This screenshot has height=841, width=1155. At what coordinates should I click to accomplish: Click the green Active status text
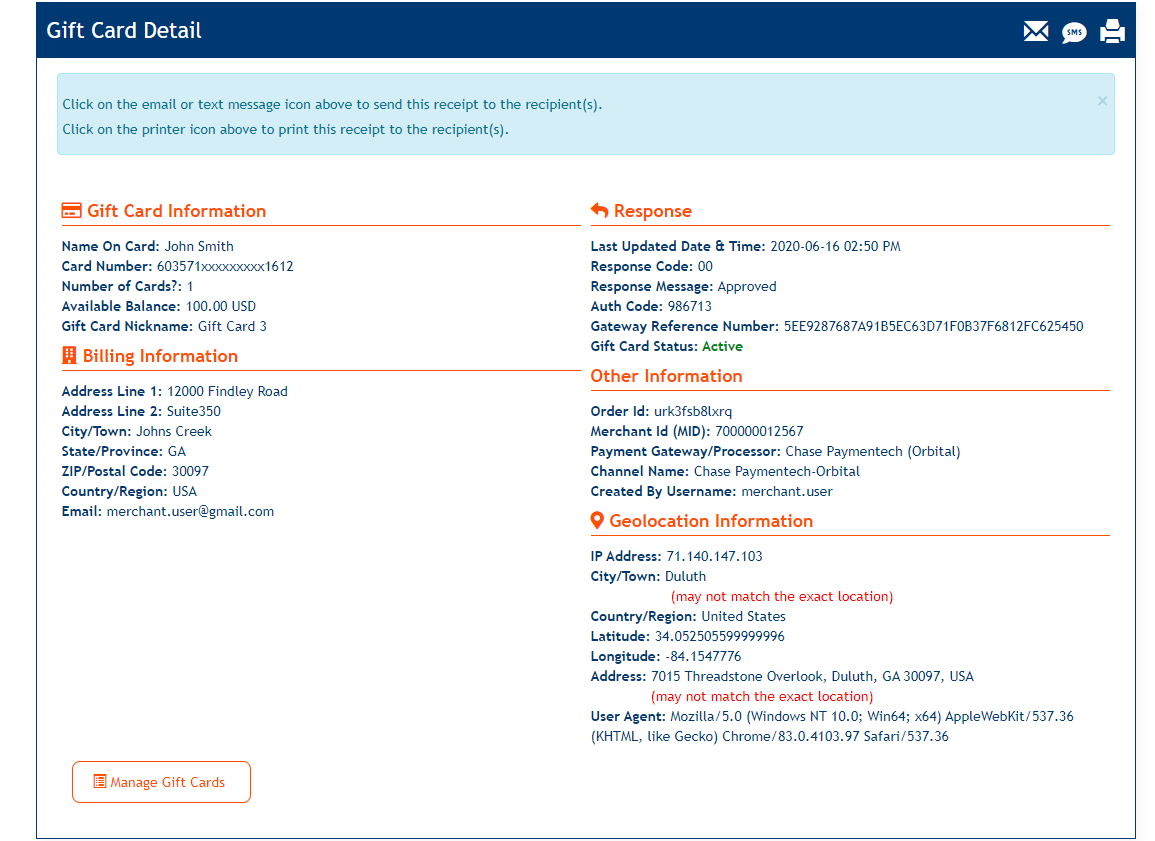(722, 346)
